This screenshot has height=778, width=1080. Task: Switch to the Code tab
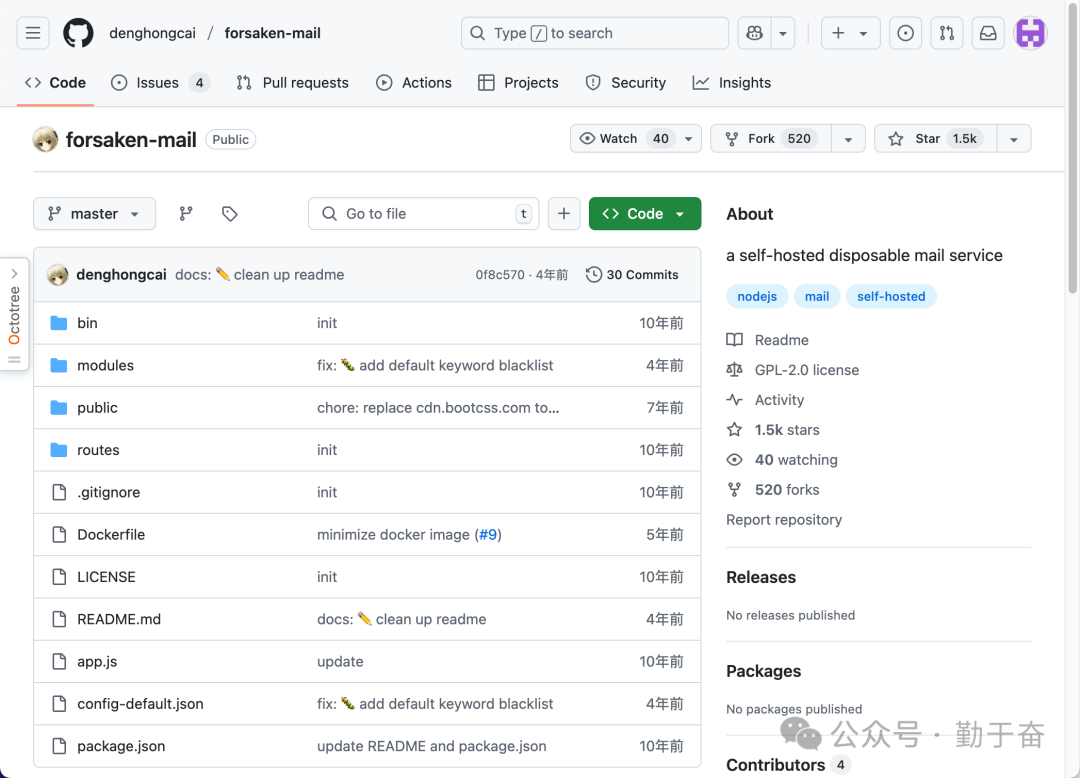tap(55, 83)
